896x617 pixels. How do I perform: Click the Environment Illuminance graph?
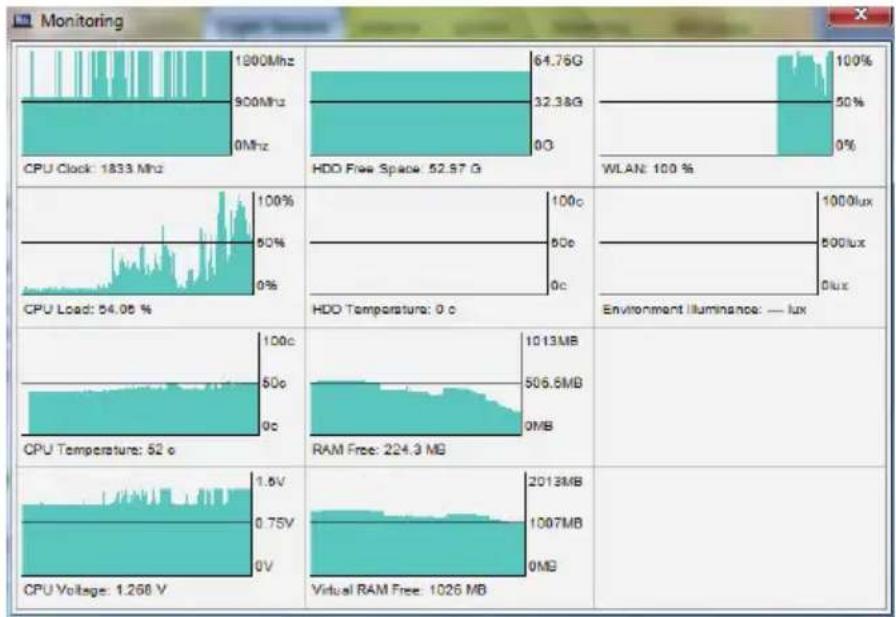pyautogui.click(x=709, y=243)
